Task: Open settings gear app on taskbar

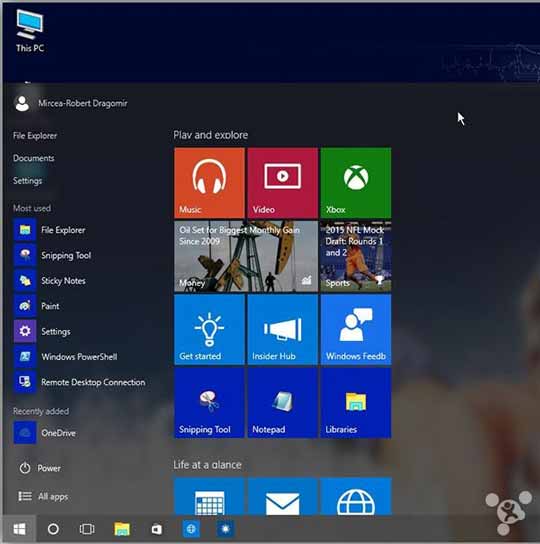Action: 225,529
